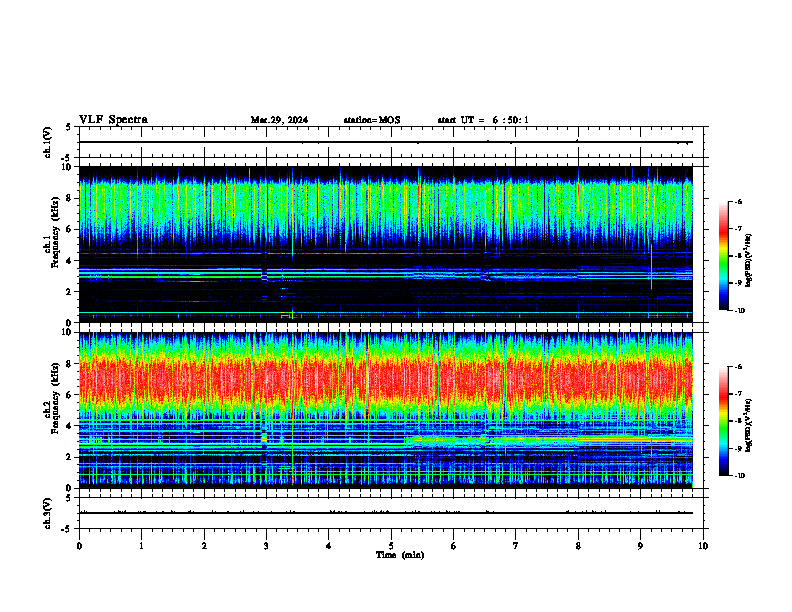Screen dimensions: 792x612
Task: Click the "station=MOS" header label
Action: pos(372,120)
